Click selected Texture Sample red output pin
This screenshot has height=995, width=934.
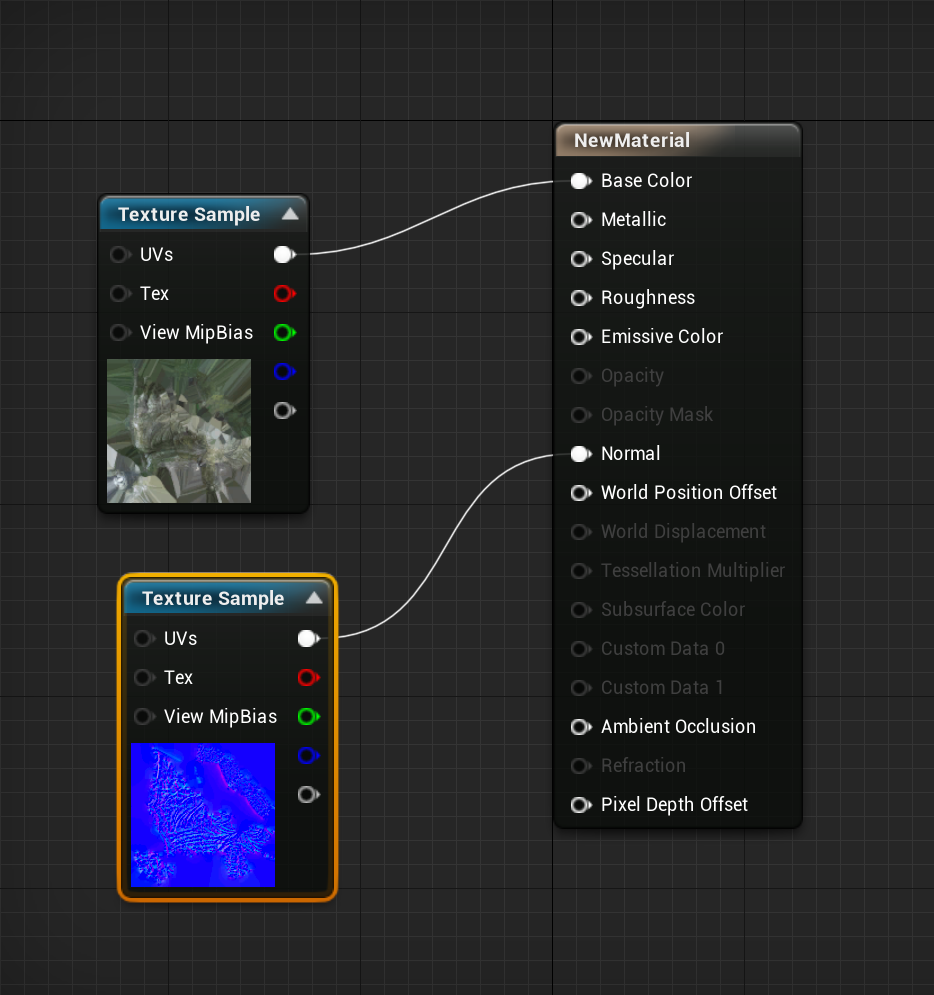(x=308, y=678)
